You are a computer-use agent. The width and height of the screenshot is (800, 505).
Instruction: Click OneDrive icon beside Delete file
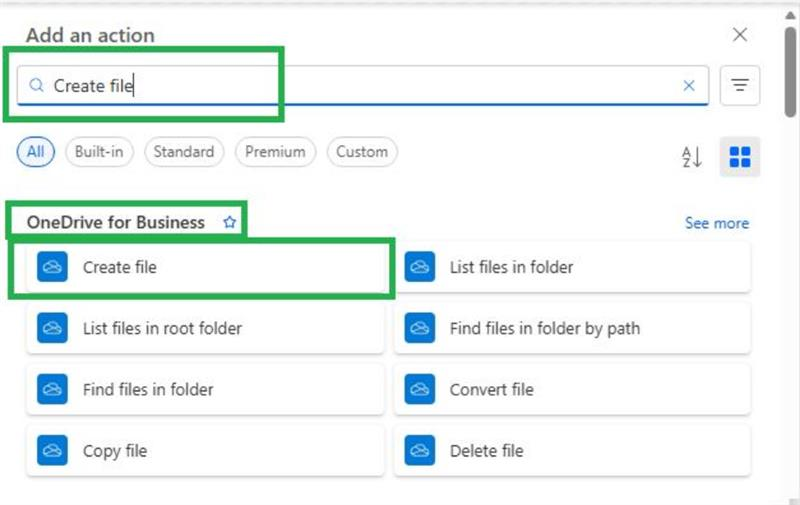tap(419, 450)
